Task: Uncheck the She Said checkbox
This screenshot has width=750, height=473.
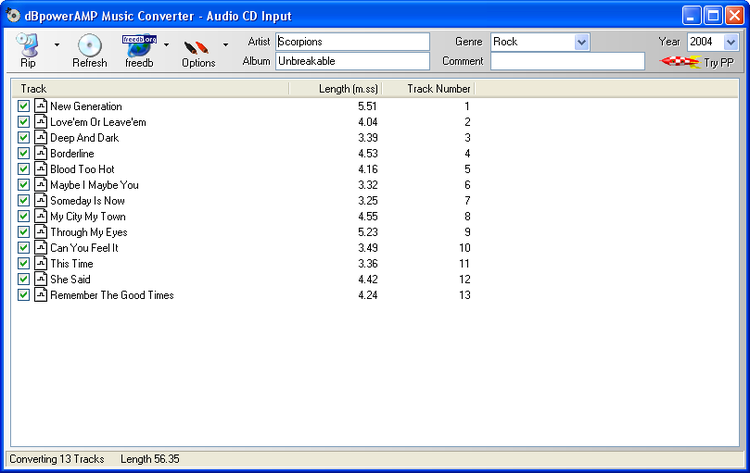Action: pos(23,279)
